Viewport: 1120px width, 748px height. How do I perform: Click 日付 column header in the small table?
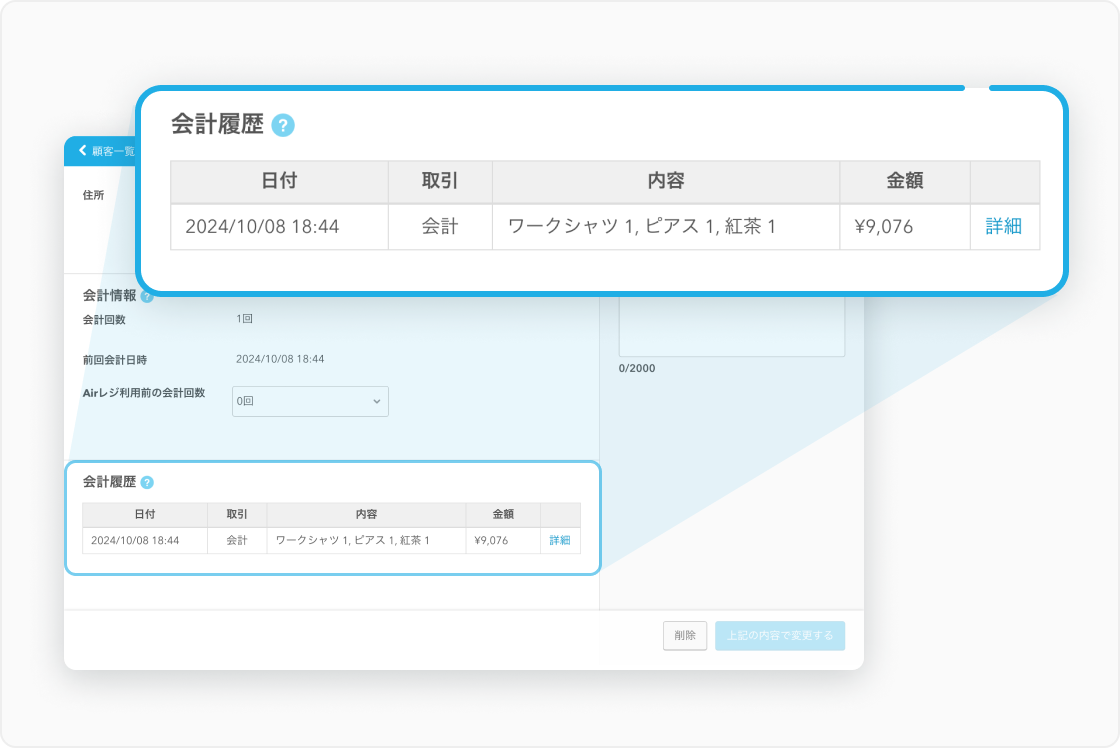[x=145, y=515]
